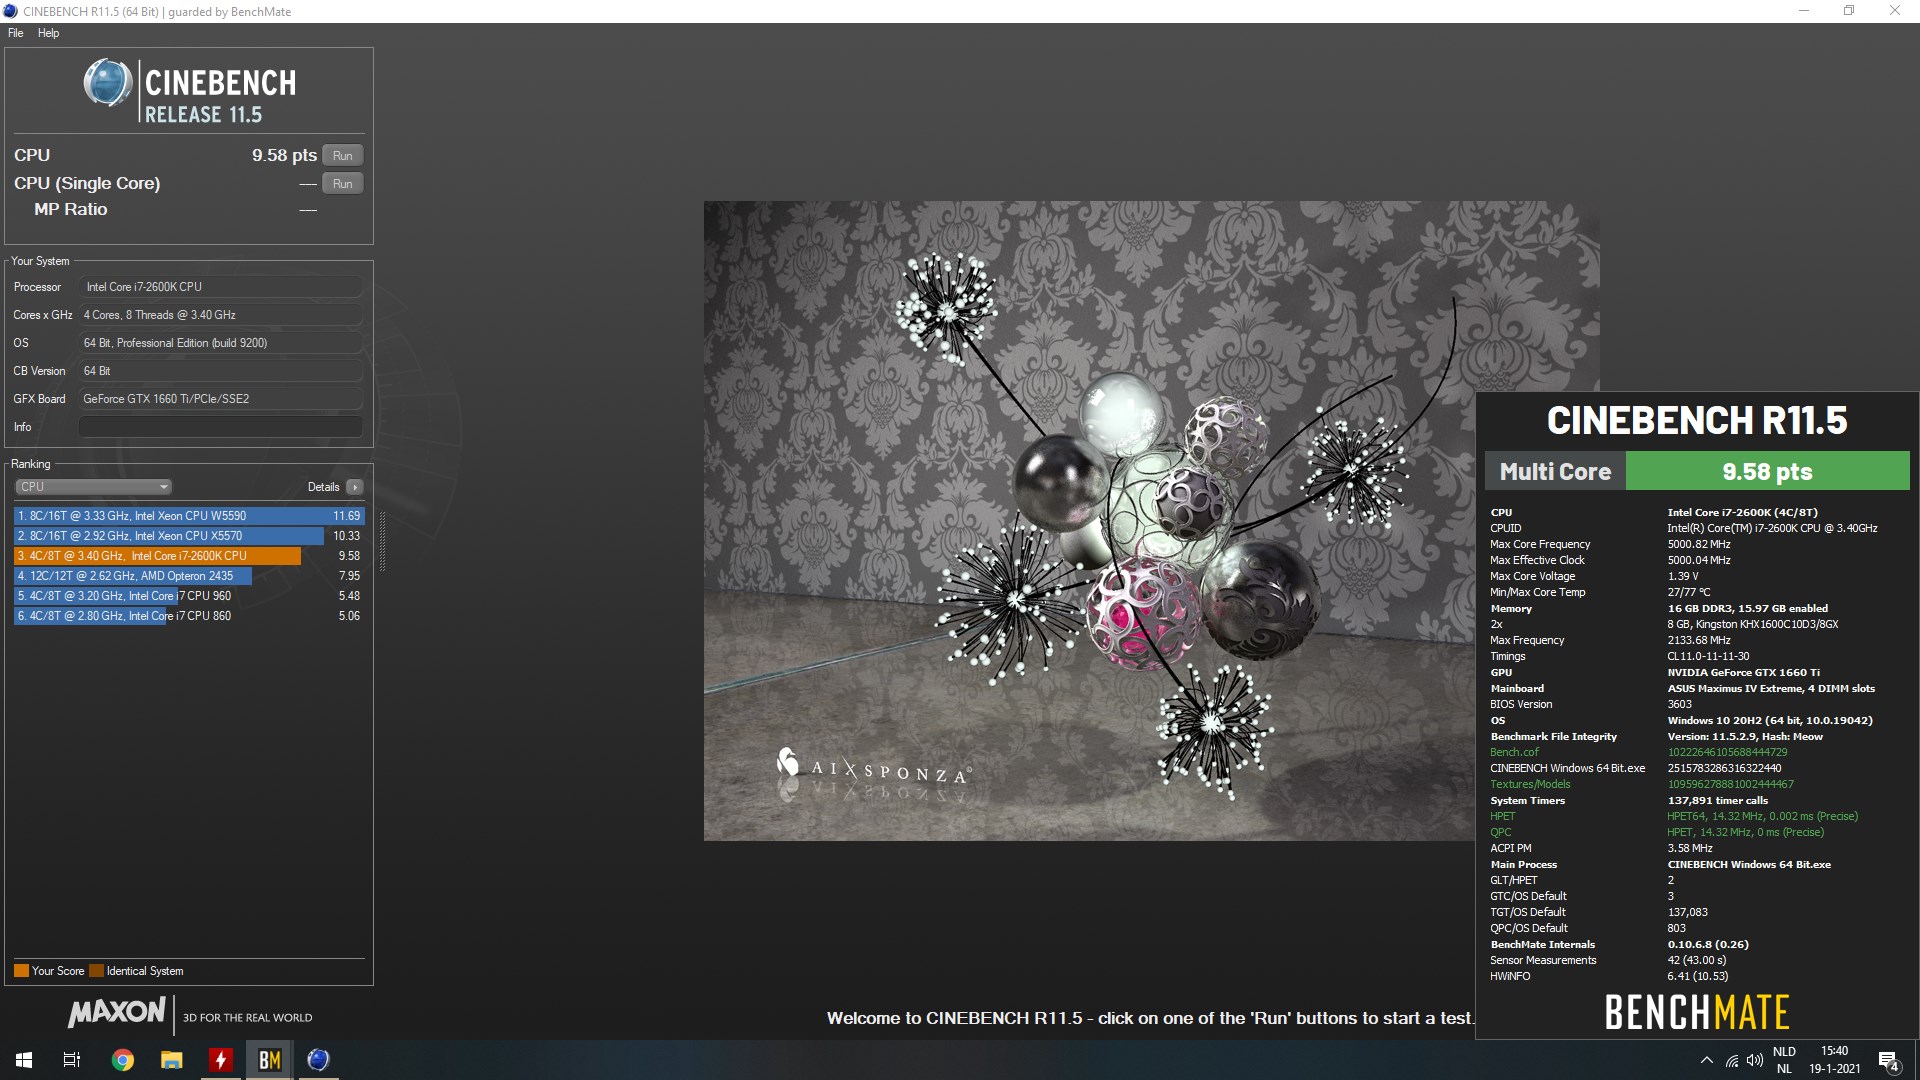
Task: Click the 9.58 pts Multi Core green score bar
Action: tap(1767, 472)
